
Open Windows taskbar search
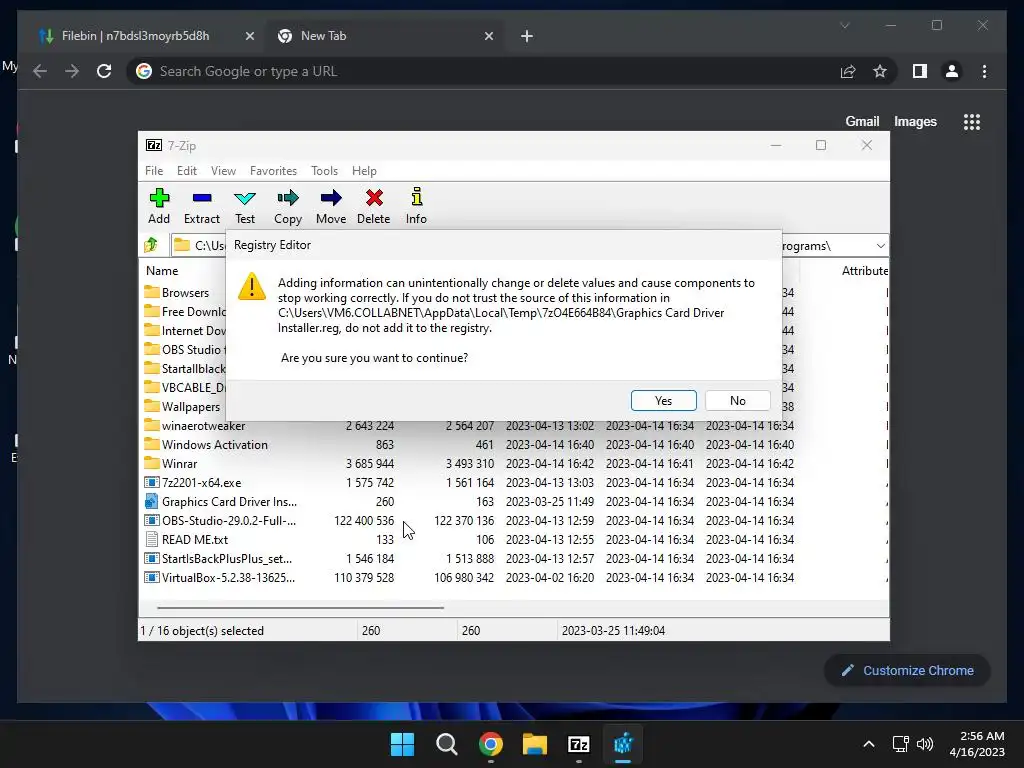tap(447, 744)
